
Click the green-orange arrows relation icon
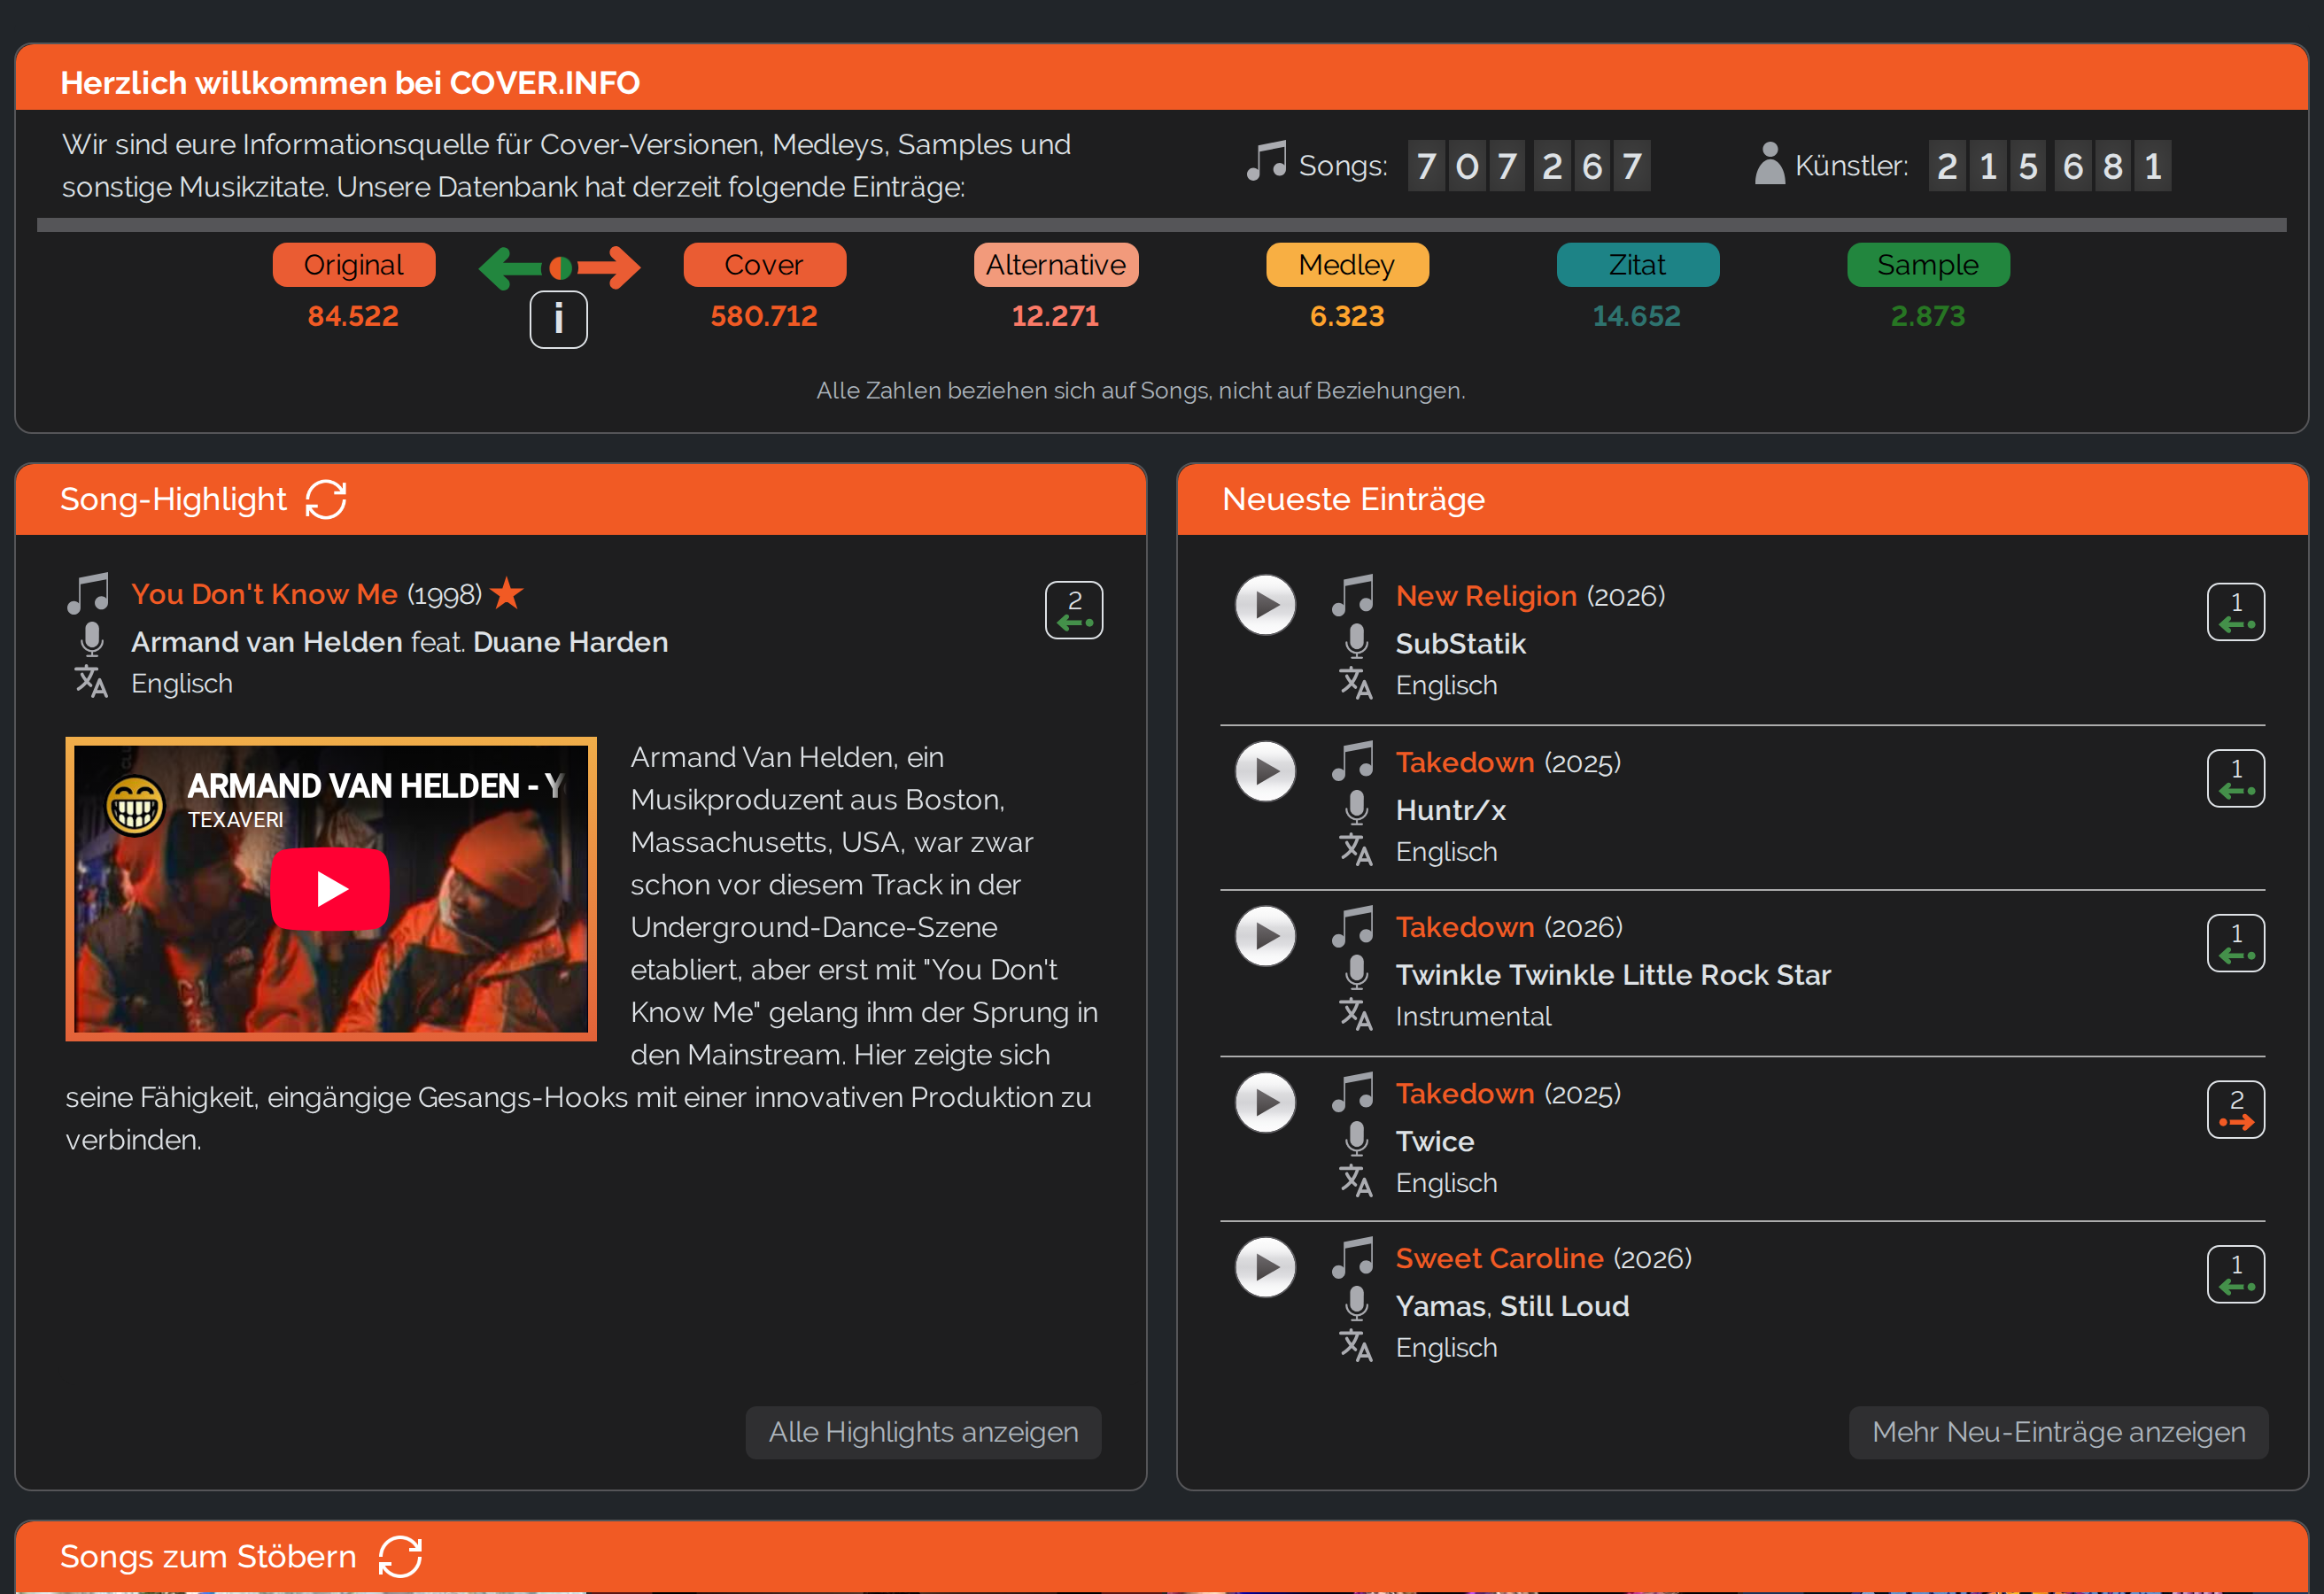pyautogui.click(x=560, y=267)
